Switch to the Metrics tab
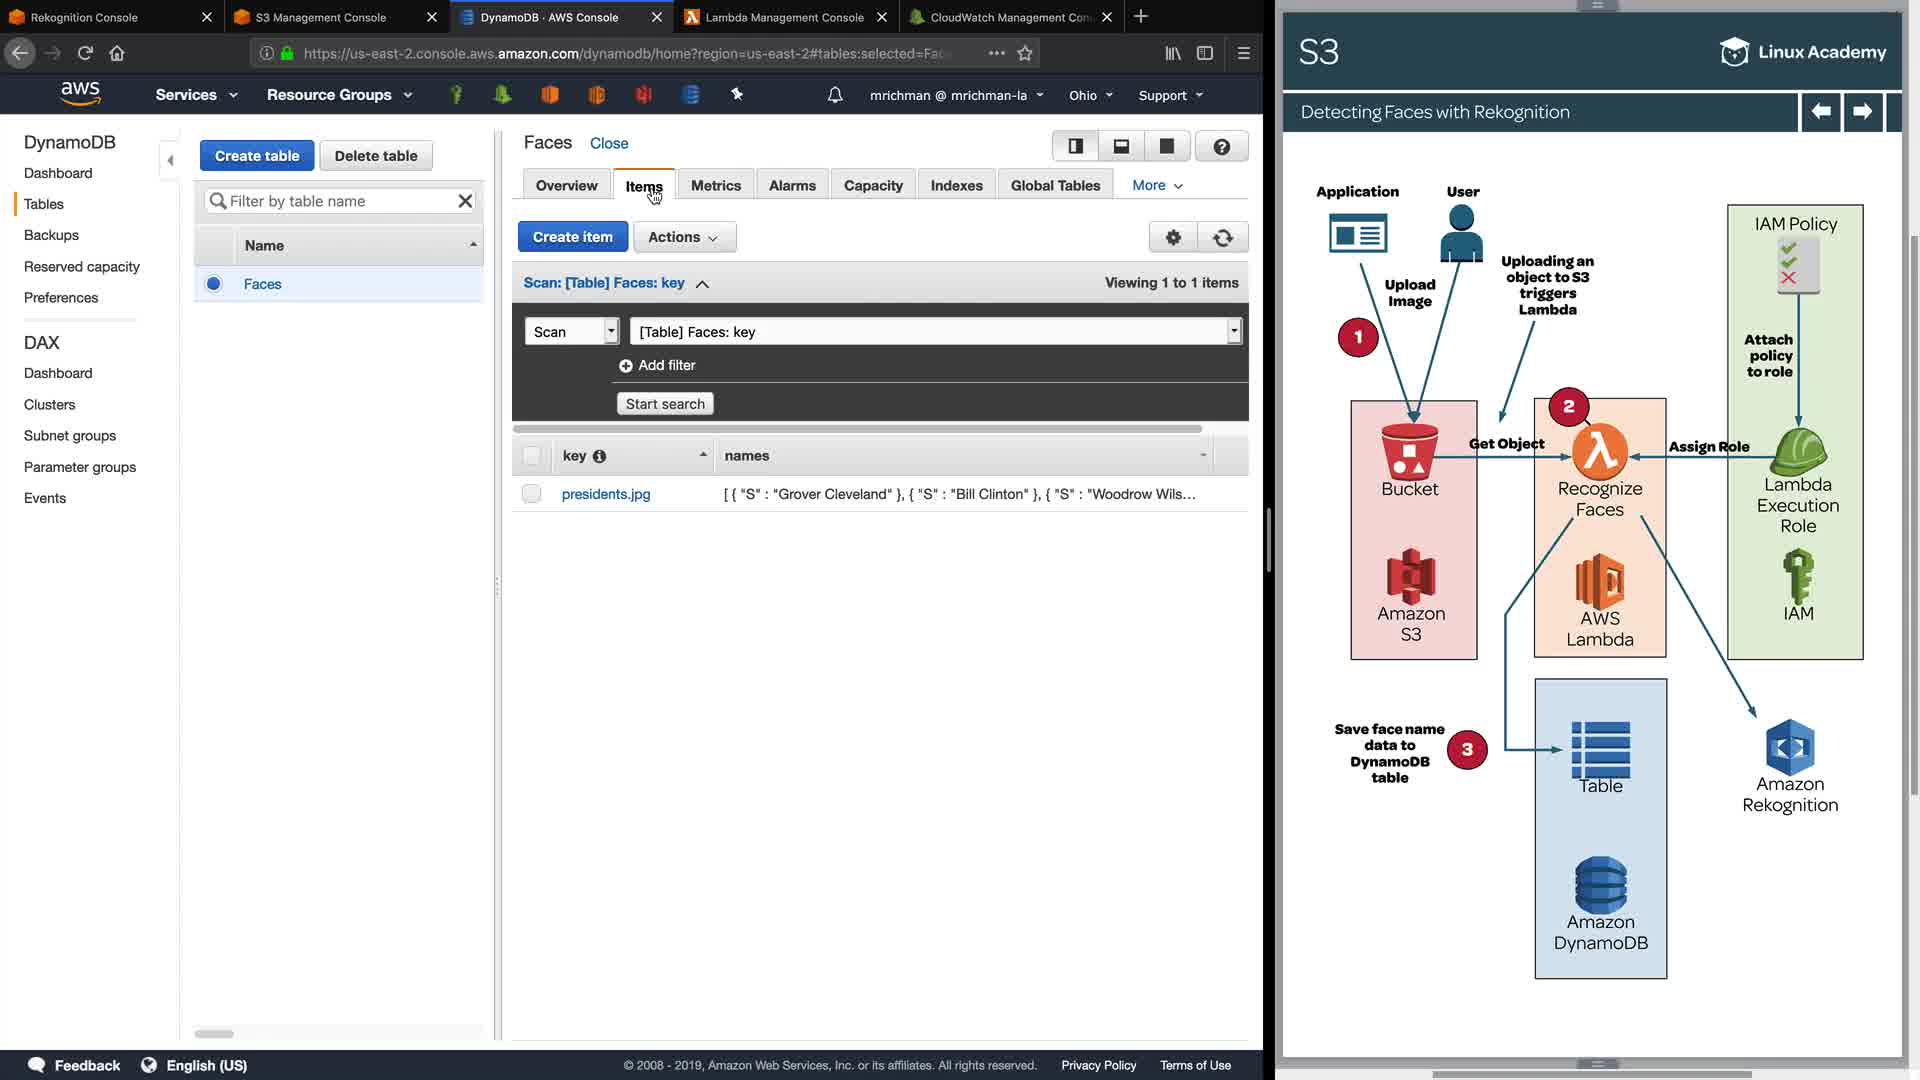Viewport: 1920px width, 1080px height. (715, 185)
